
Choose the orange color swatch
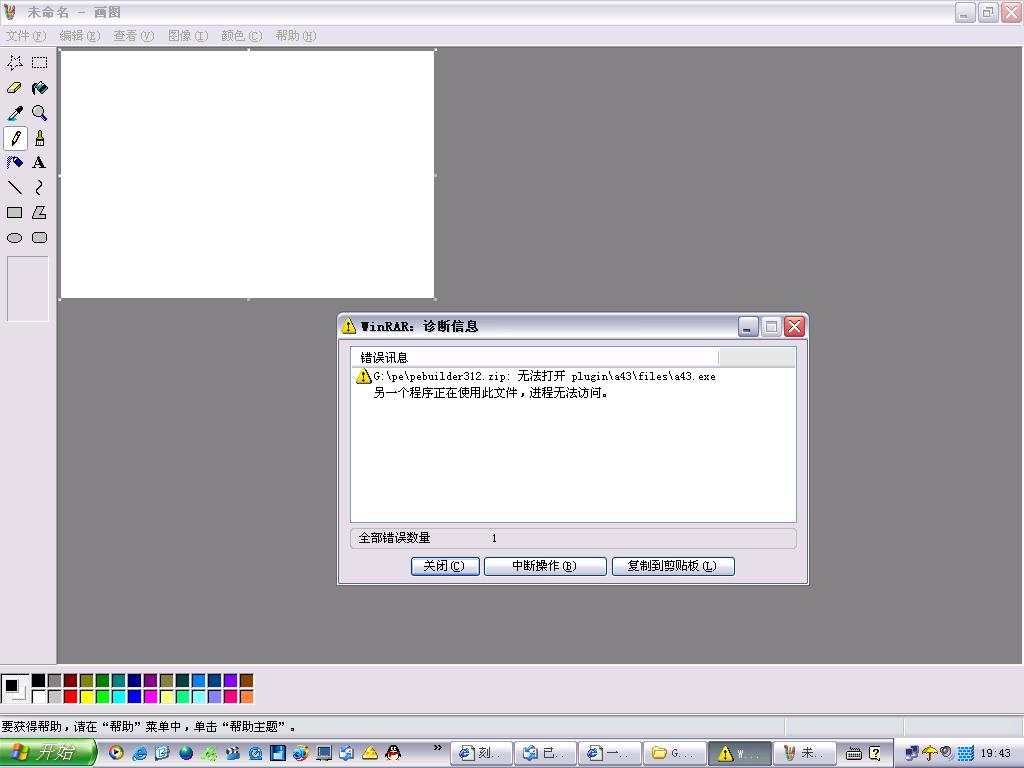(246, 696)
